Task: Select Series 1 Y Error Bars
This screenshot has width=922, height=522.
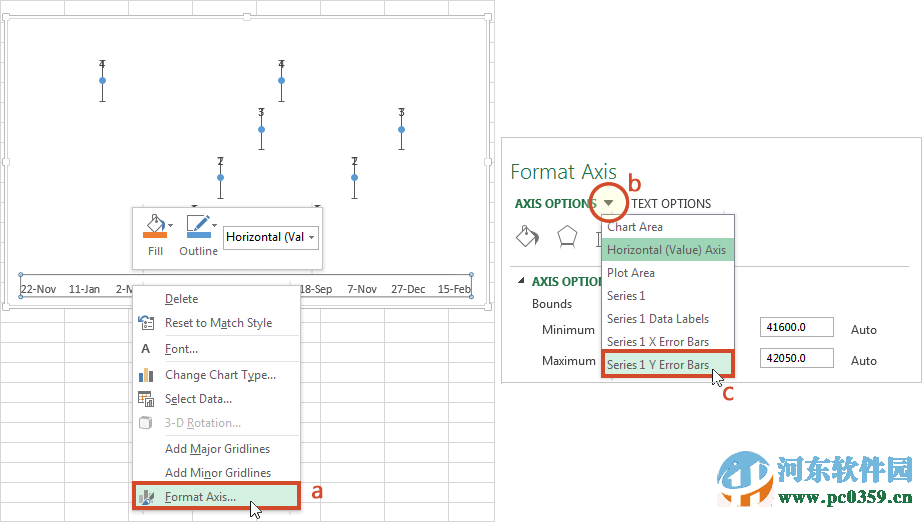Action: coord(668,364)
